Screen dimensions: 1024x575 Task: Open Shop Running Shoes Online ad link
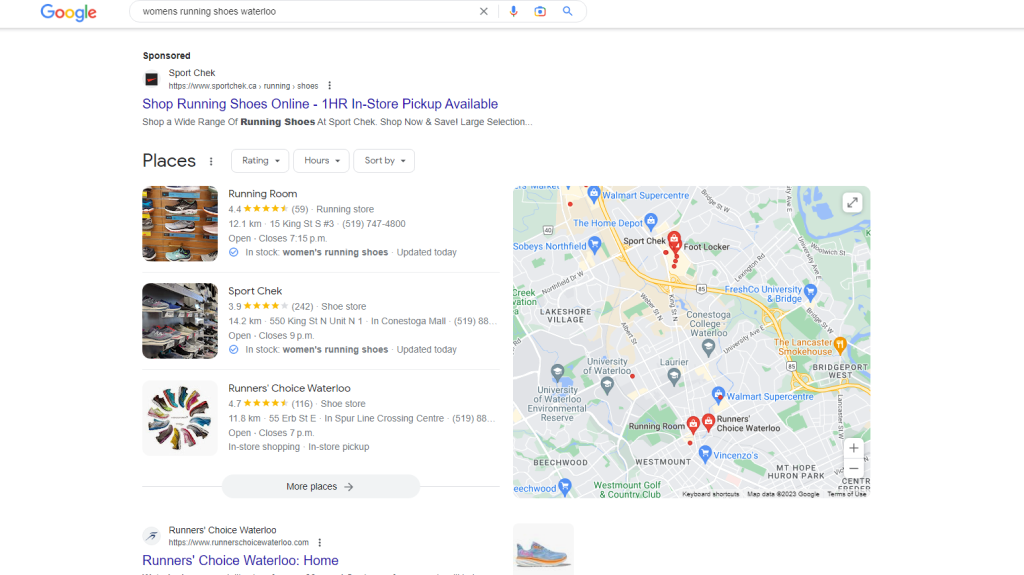point(320,104)
